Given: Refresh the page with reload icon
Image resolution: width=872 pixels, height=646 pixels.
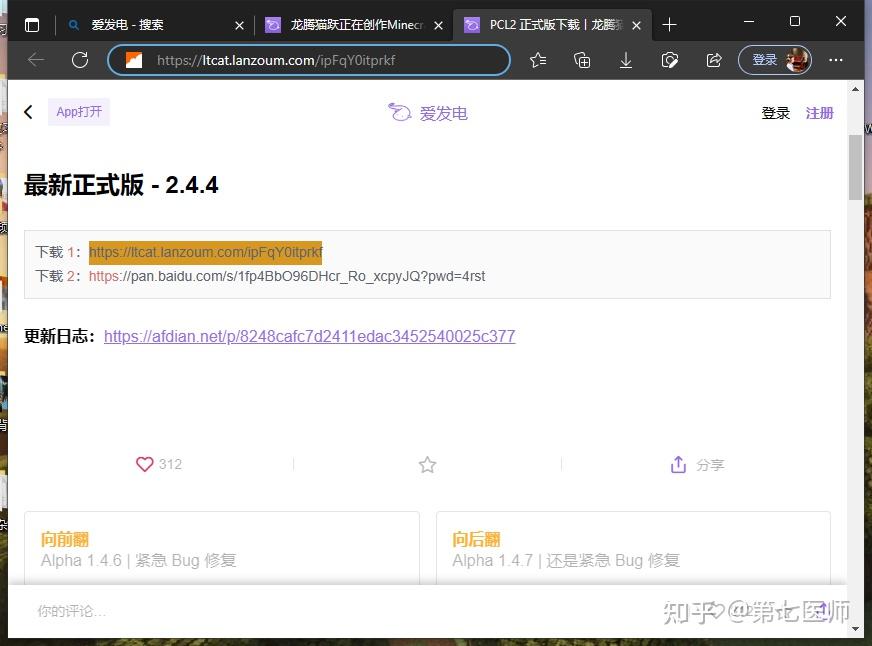Looking at the screenshot, I should pos(80,60).
